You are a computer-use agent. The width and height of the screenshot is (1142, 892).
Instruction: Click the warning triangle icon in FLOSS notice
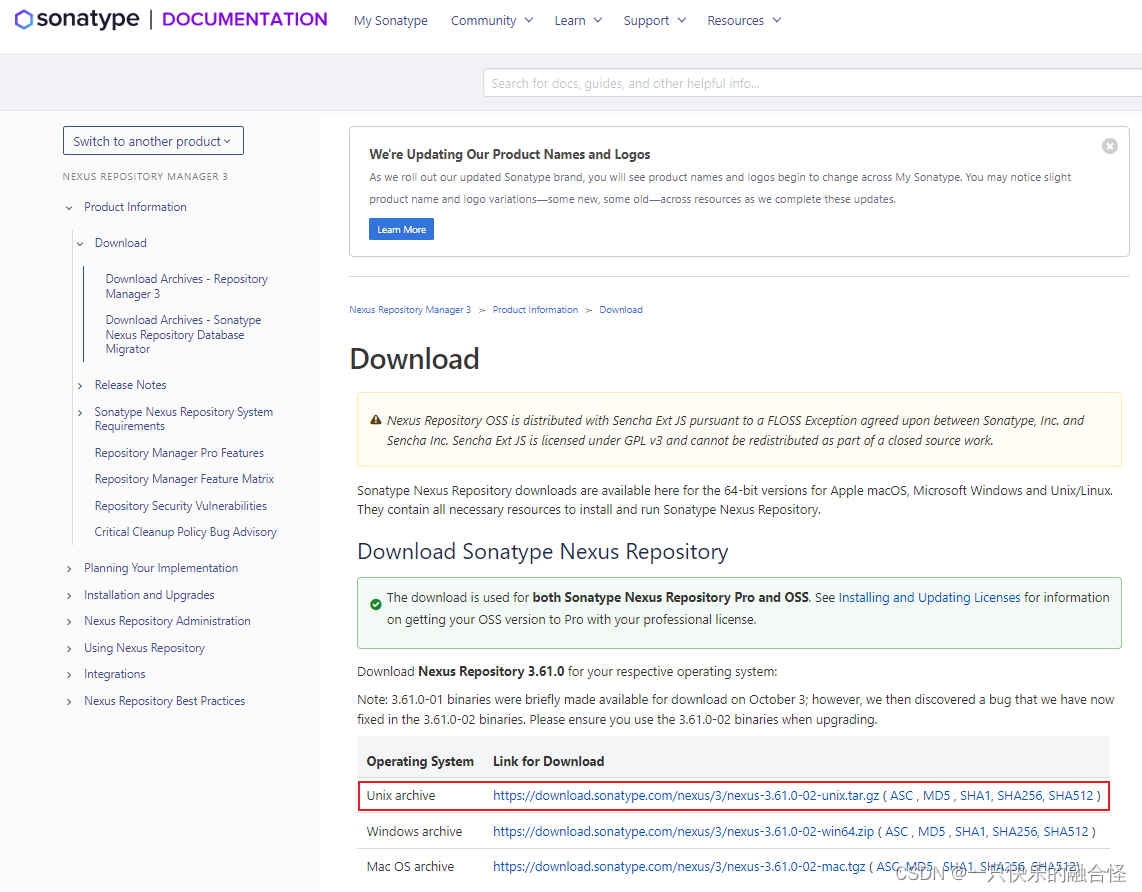[x=376, y=420]
